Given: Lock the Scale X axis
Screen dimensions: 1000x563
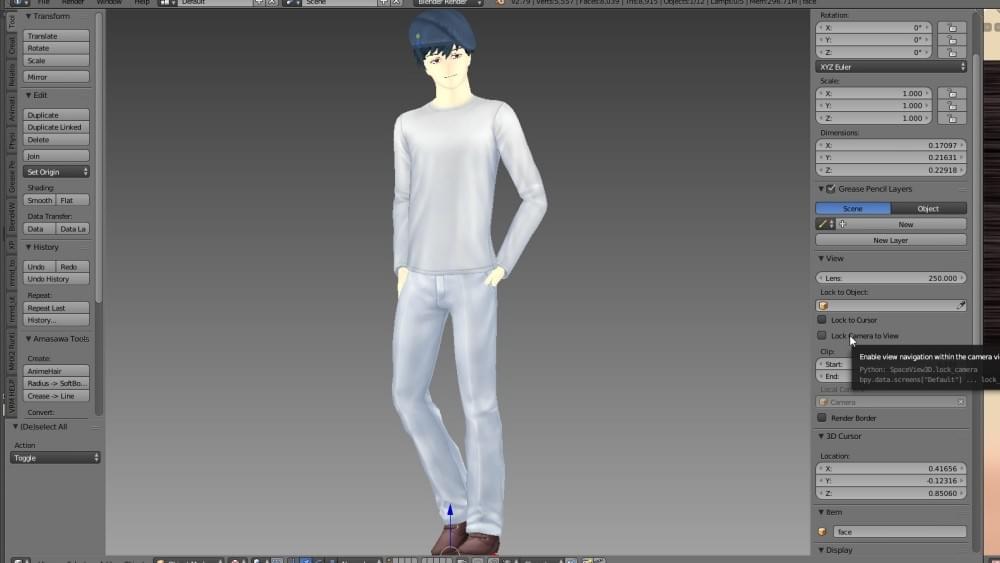Looking at the screenshot, I should coord(952,93).
